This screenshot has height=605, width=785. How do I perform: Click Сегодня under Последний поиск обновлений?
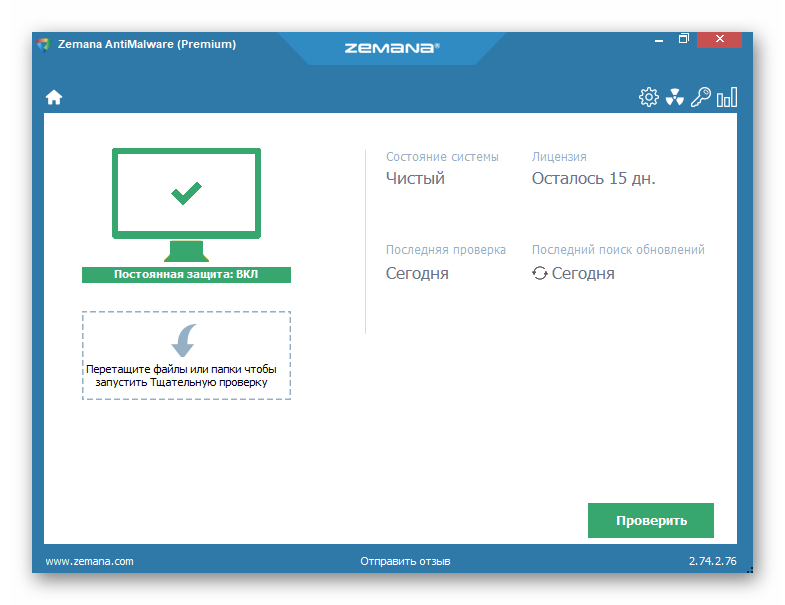click(583, 273)
